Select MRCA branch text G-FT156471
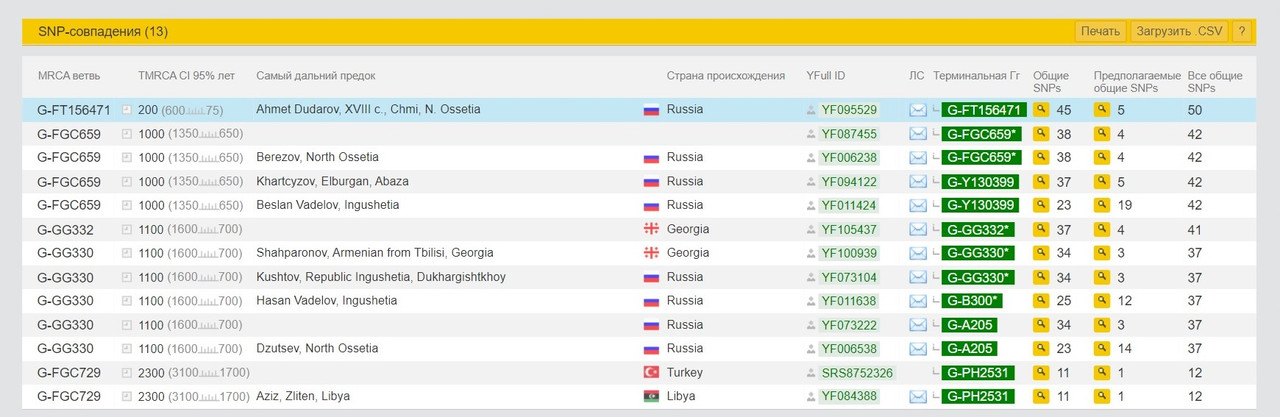 pos(74,110)
